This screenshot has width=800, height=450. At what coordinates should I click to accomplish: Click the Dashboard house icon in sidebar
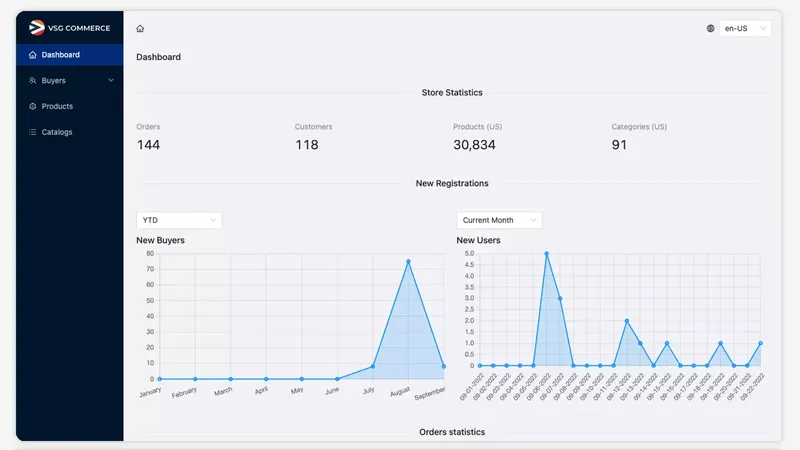[x=33, y=55]
